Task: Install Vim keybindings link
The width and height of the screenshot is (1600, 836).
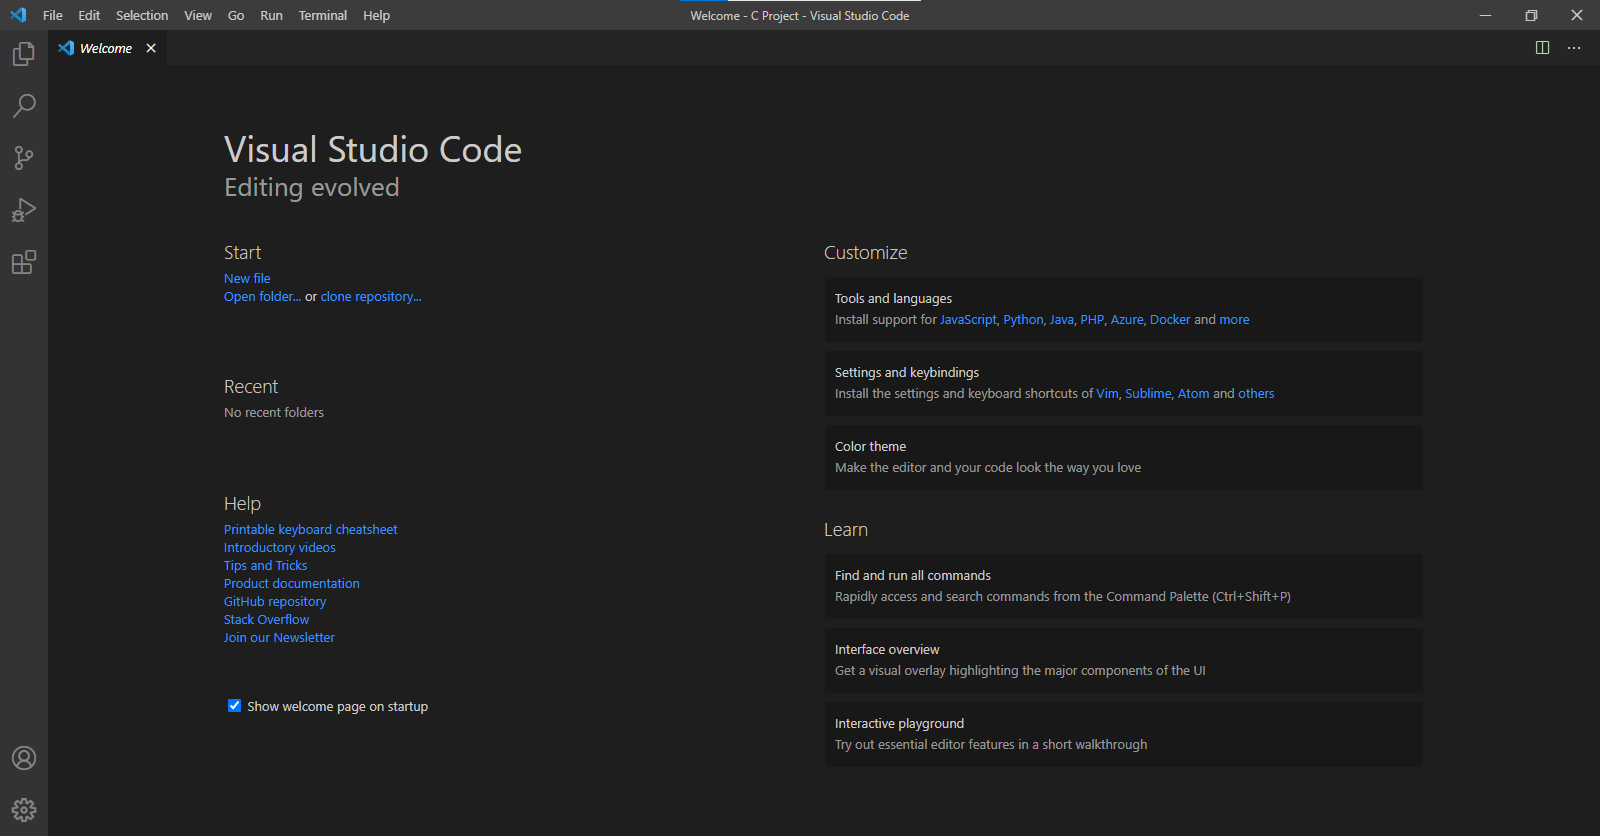Action: tap(1107, 393)
